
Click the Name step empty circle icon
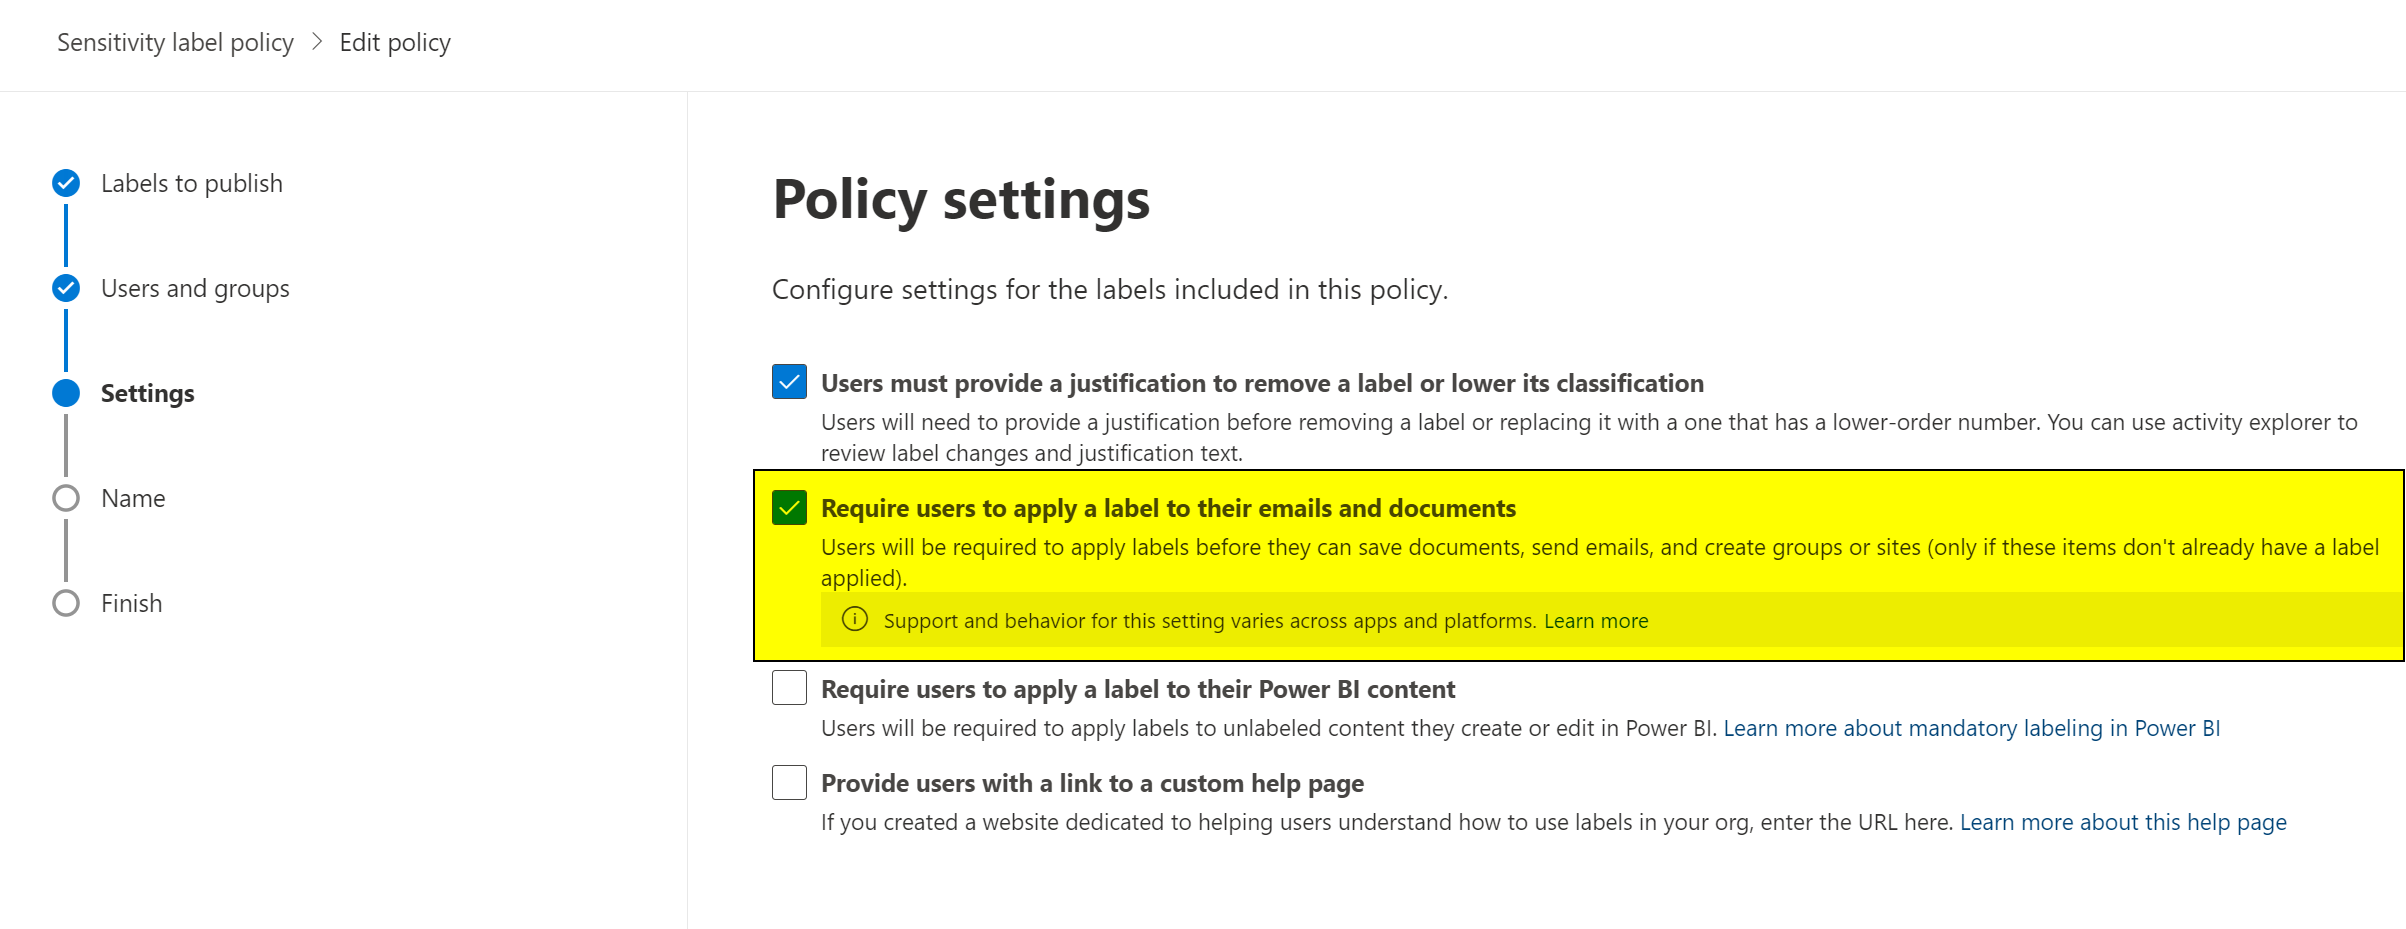point(66,498)
